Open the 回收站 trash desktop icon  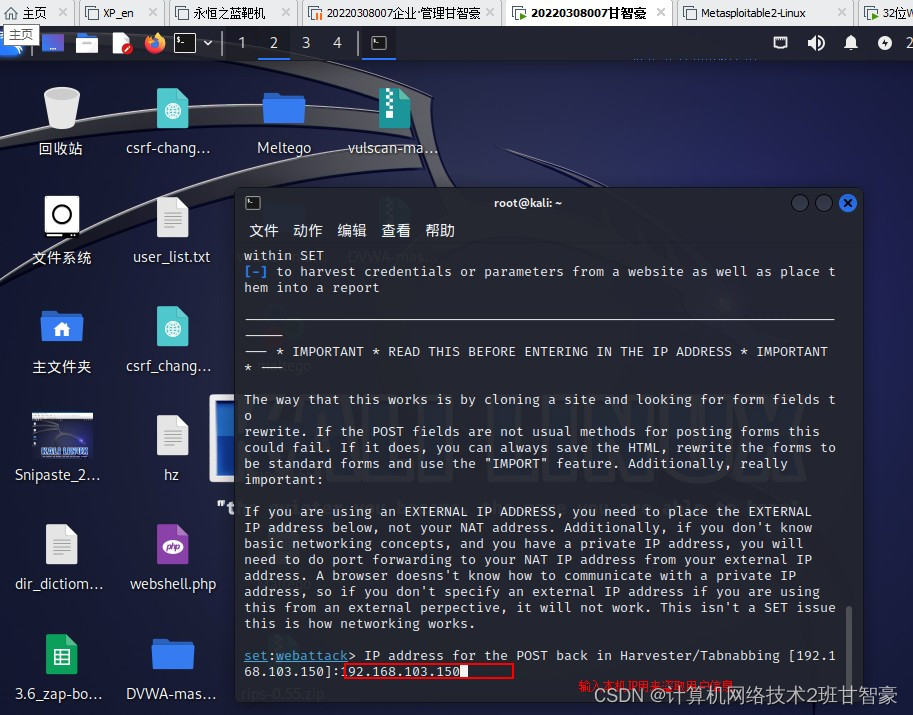pyautogui.click(x=61, y=108)
